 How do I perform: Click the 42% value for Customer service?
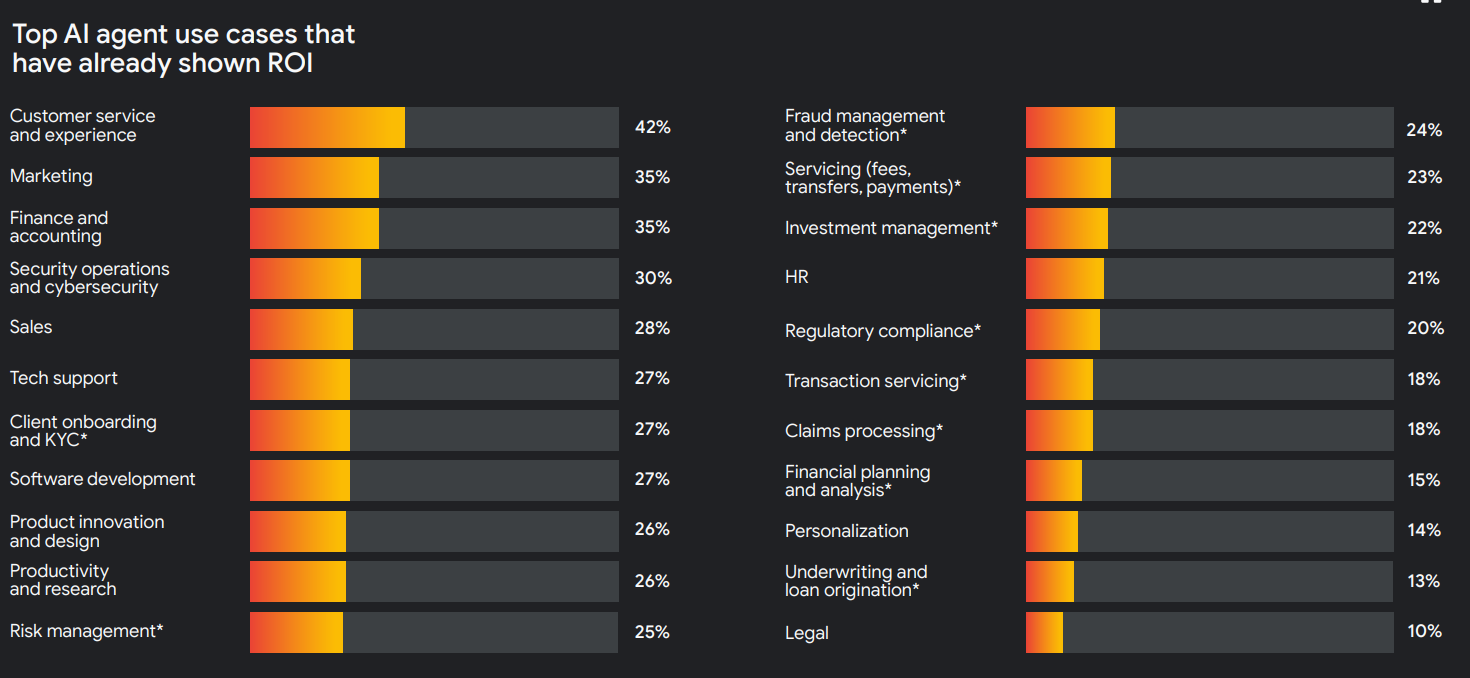coord(652,127)
